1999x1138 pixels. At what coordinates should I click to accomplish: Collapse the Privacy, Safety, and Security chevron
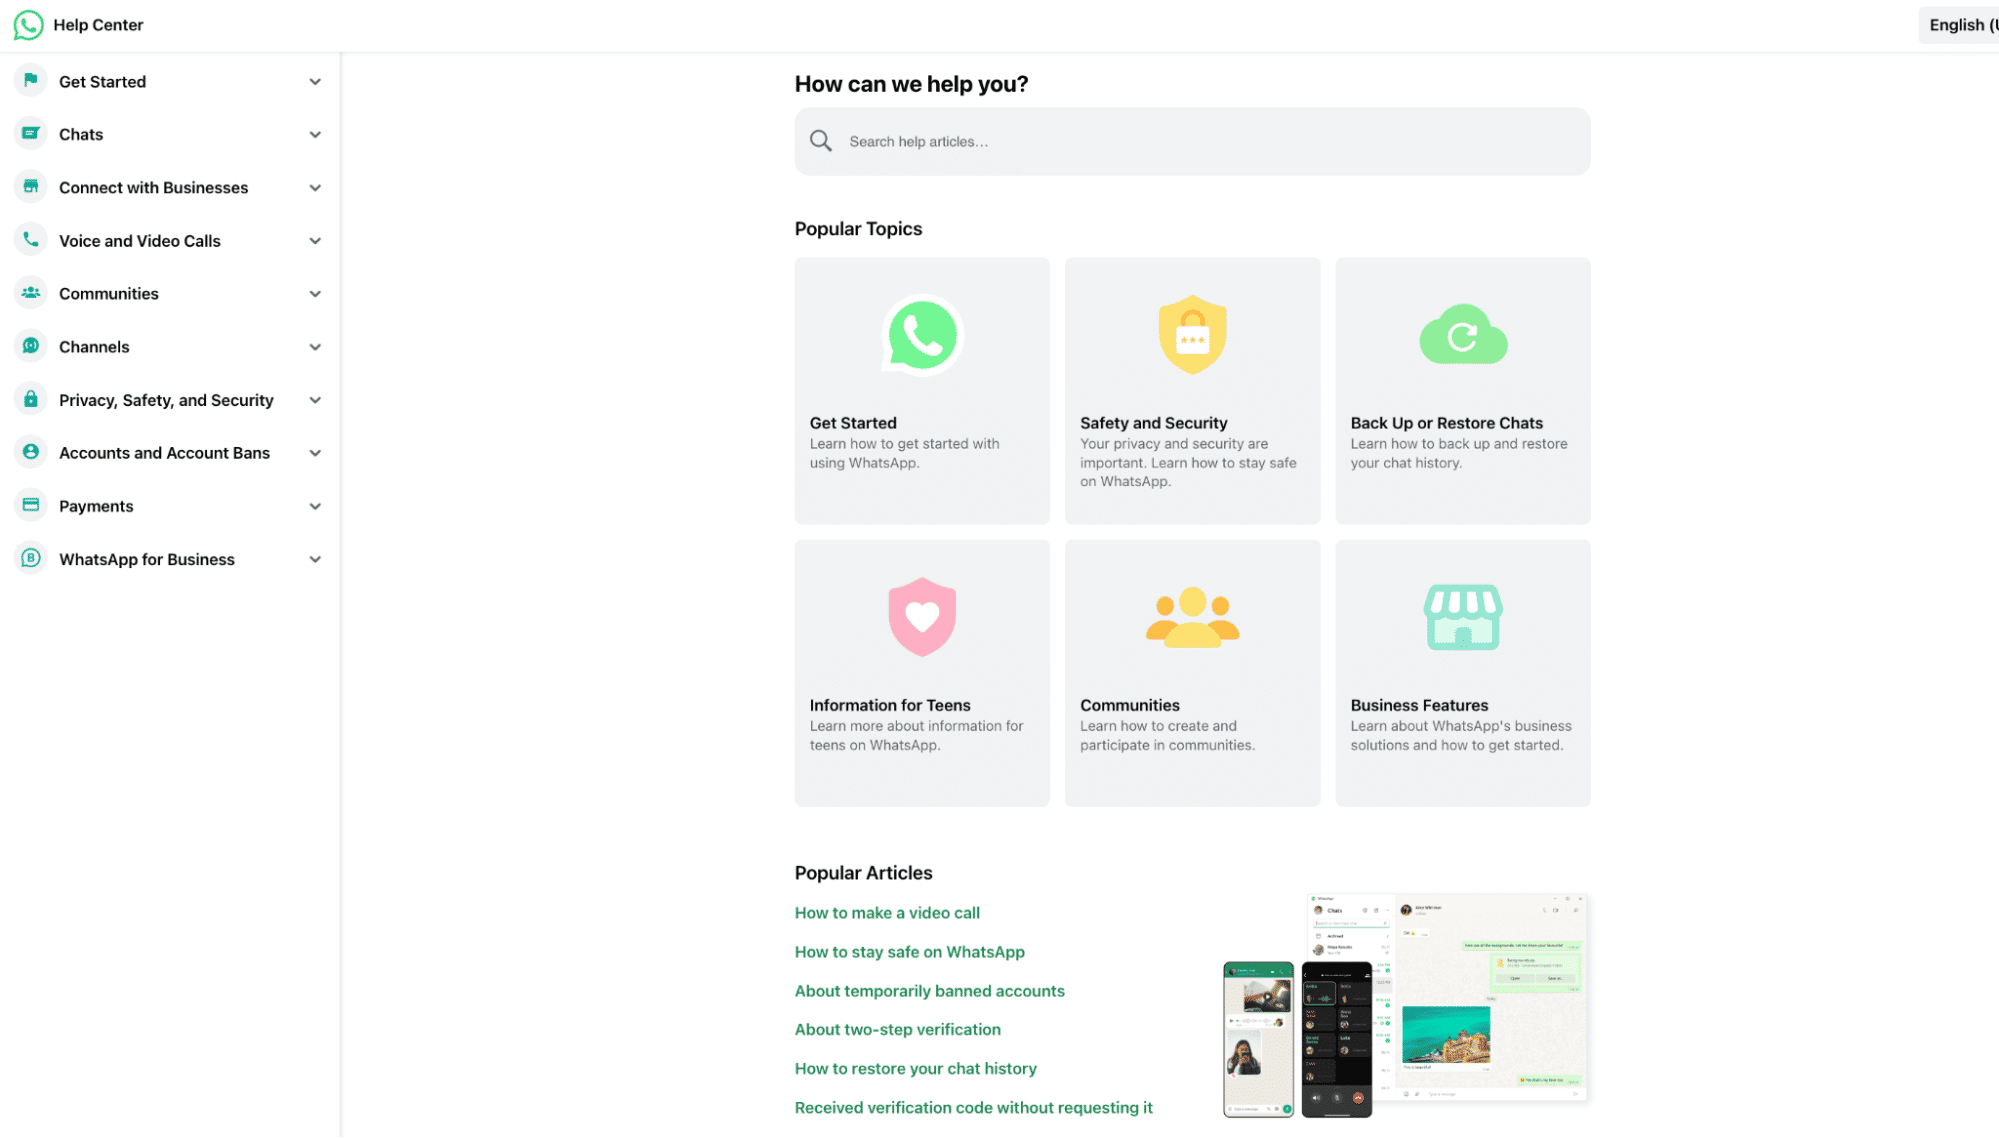[315, 399]
